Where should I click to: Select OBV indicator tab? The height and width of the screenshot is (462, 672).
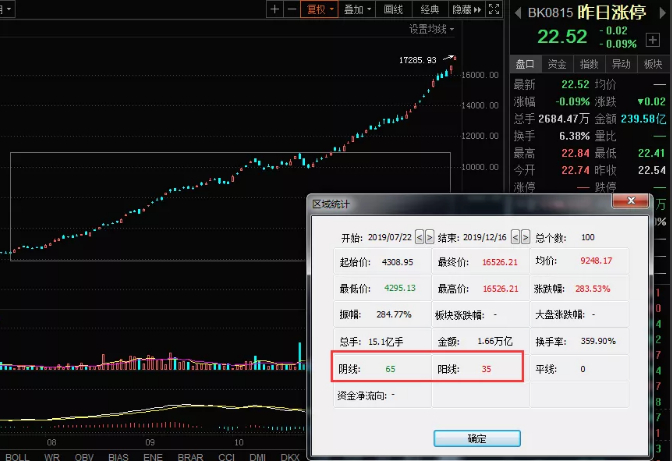pyautogui.click(x=84, y=457)
